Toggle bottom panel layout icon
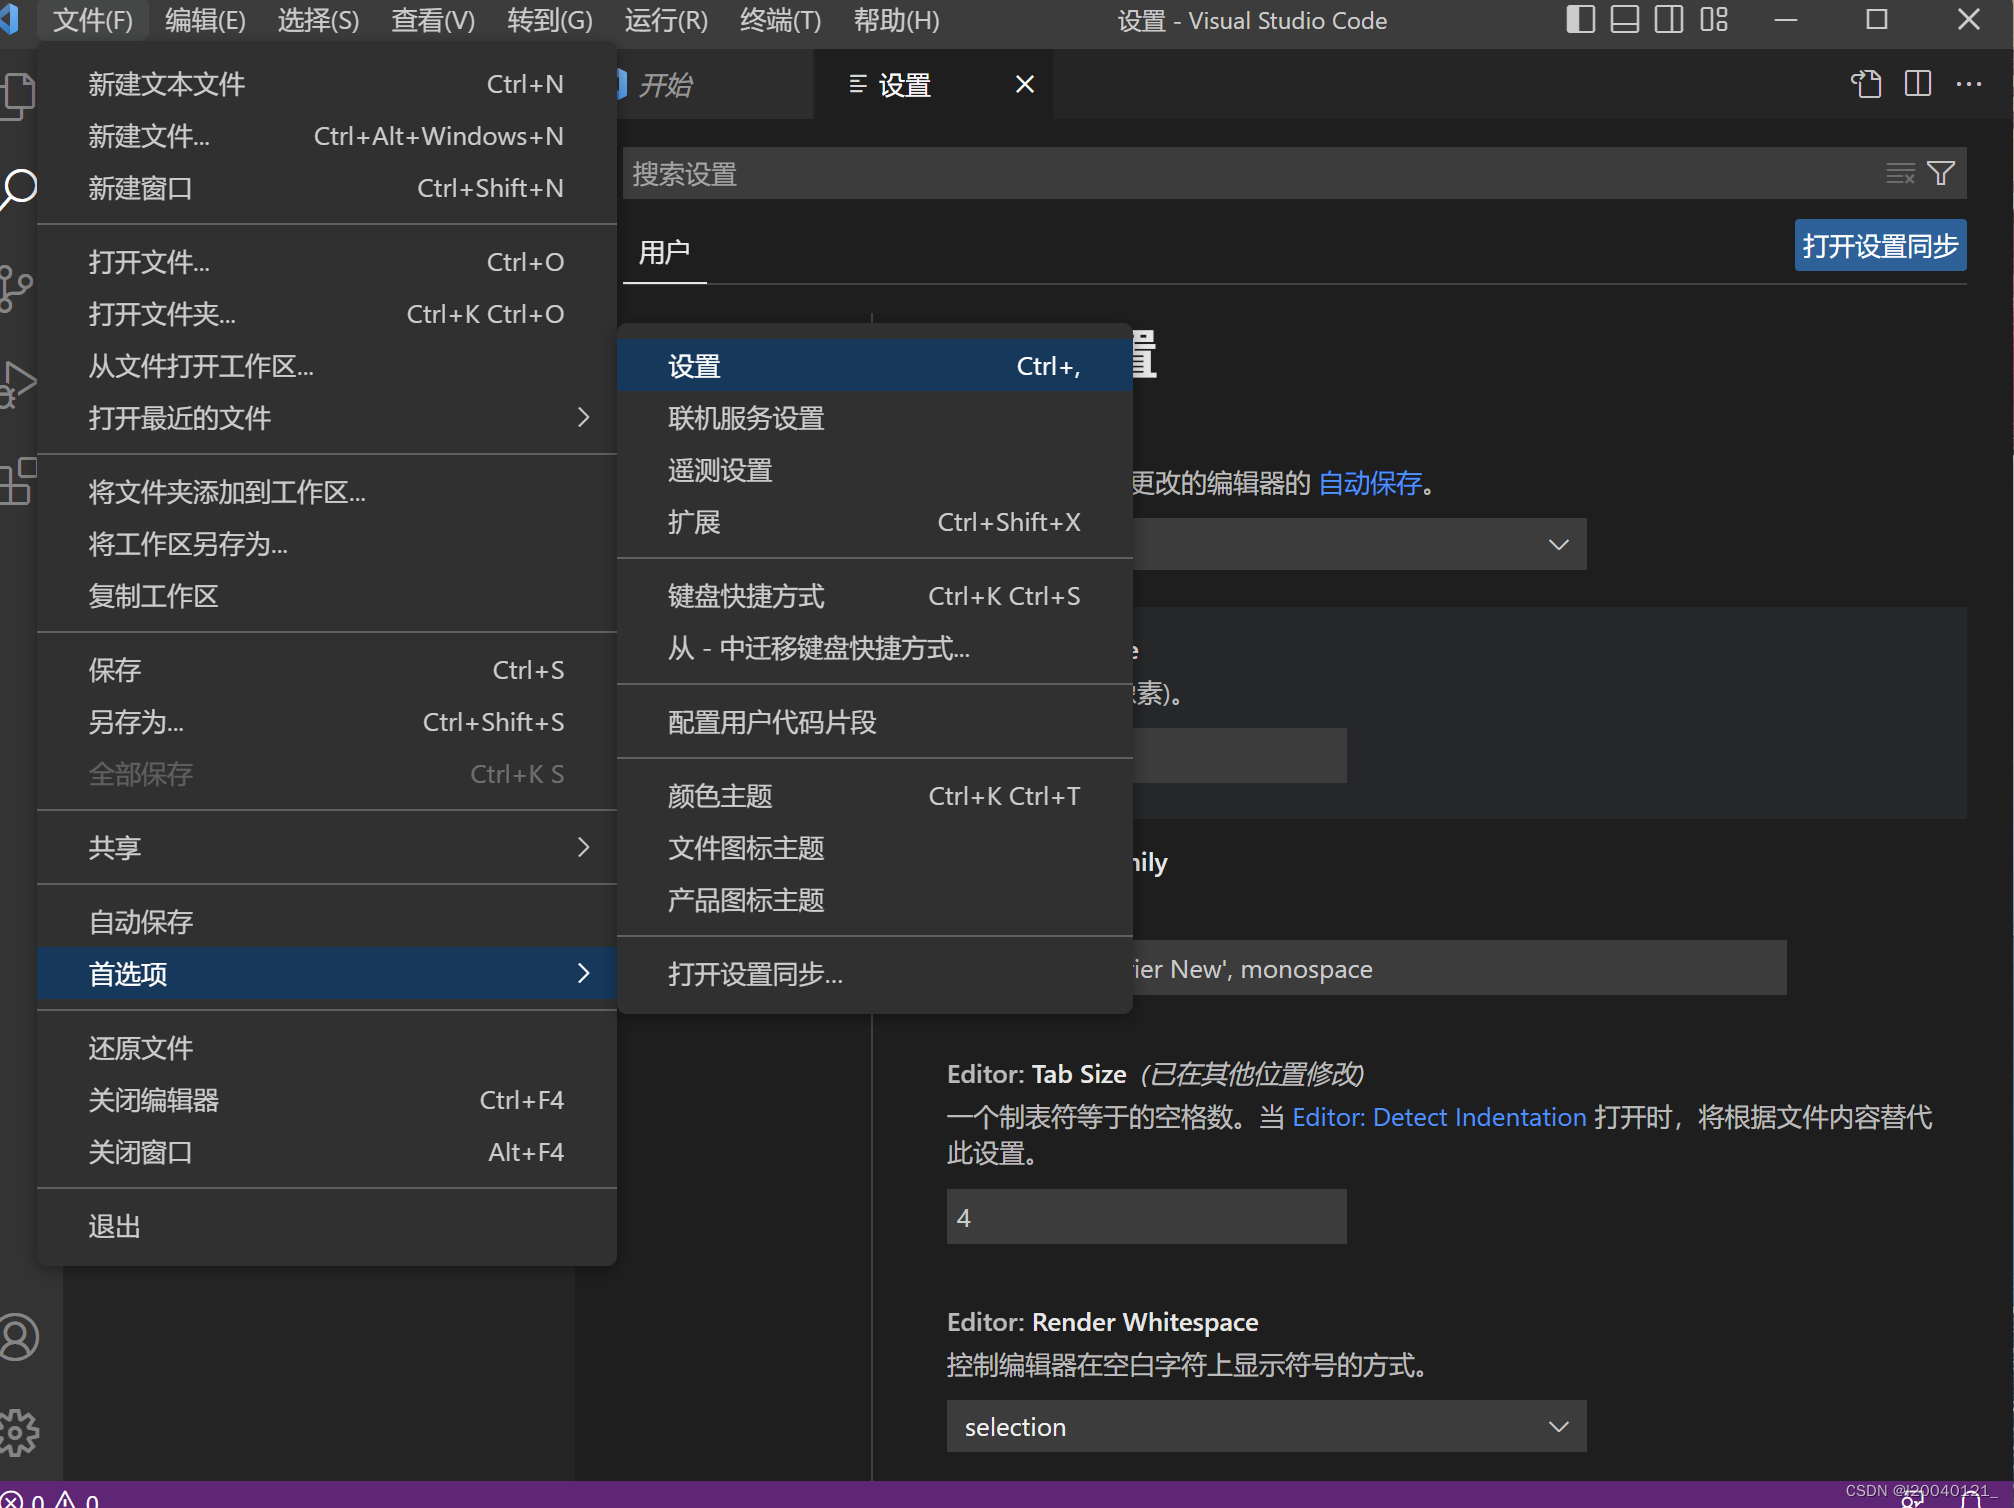Image resolution: width=2014 pixels, height=1508 pixels. (1624, 20)
